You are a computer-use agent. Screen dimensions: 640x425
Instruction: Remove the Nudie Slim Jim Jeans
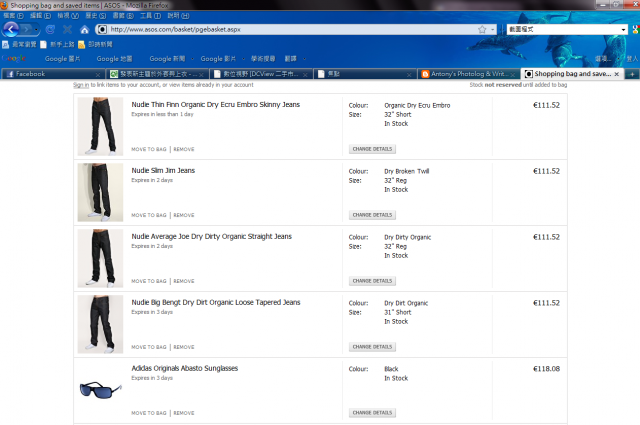coord(184,215)
